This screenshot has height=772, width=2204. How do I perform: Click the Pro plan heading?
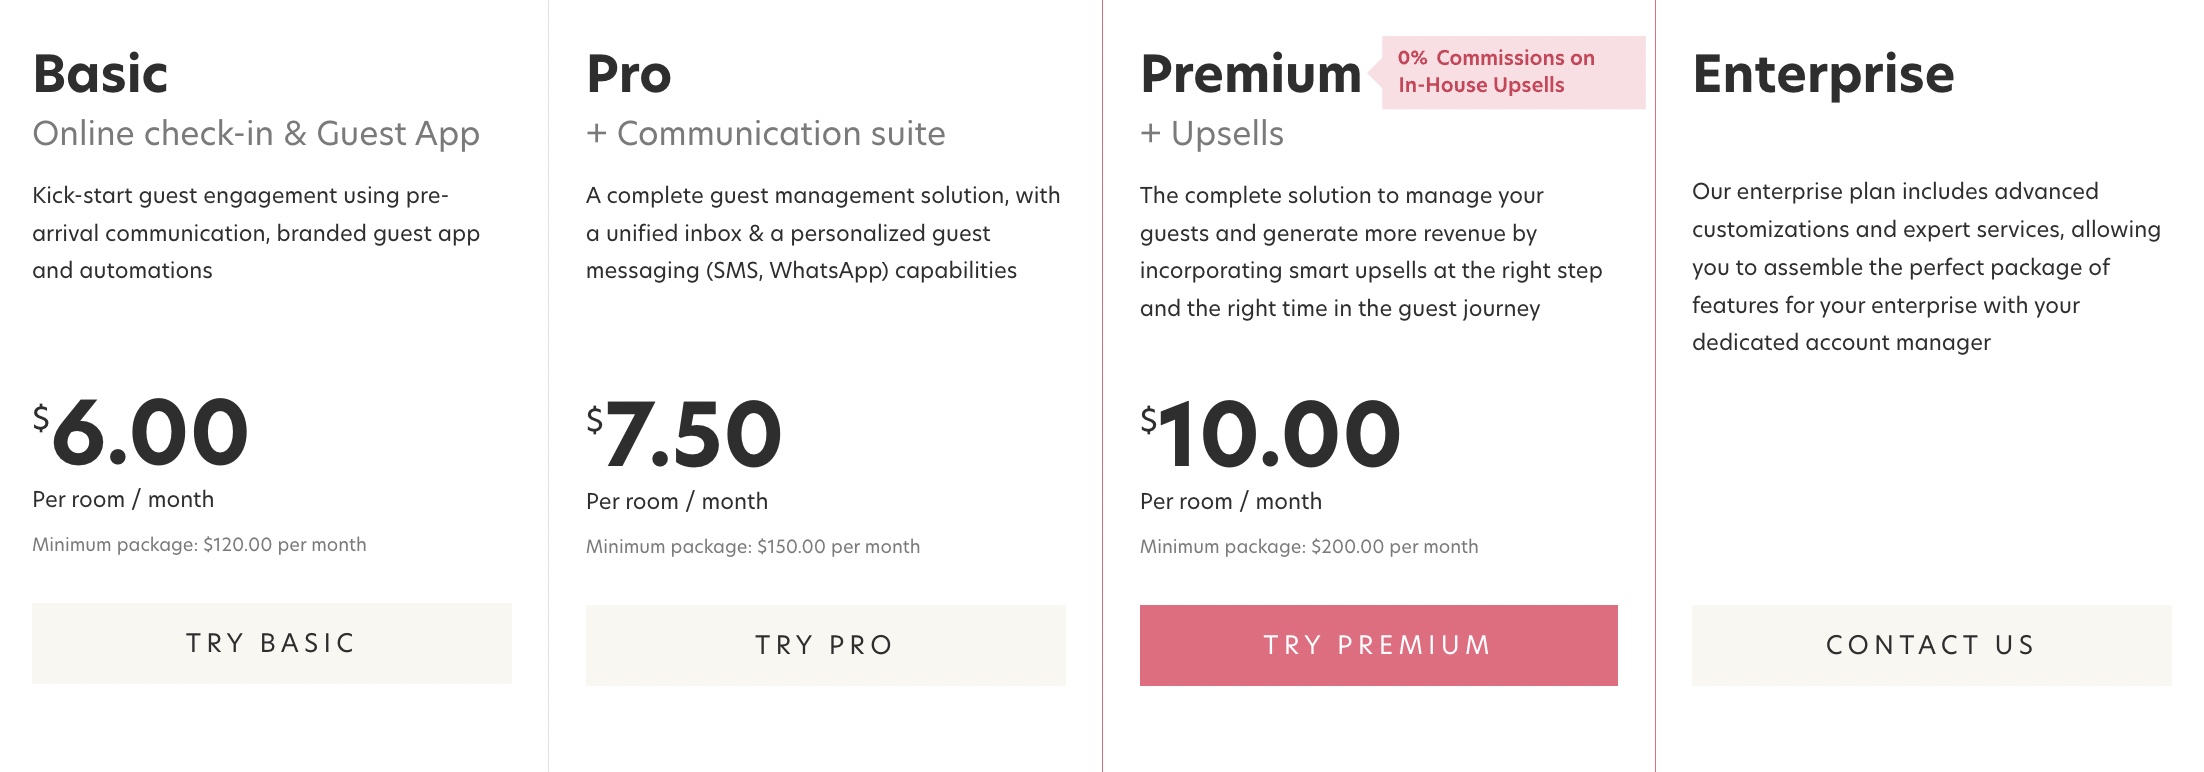coord(629,74)
